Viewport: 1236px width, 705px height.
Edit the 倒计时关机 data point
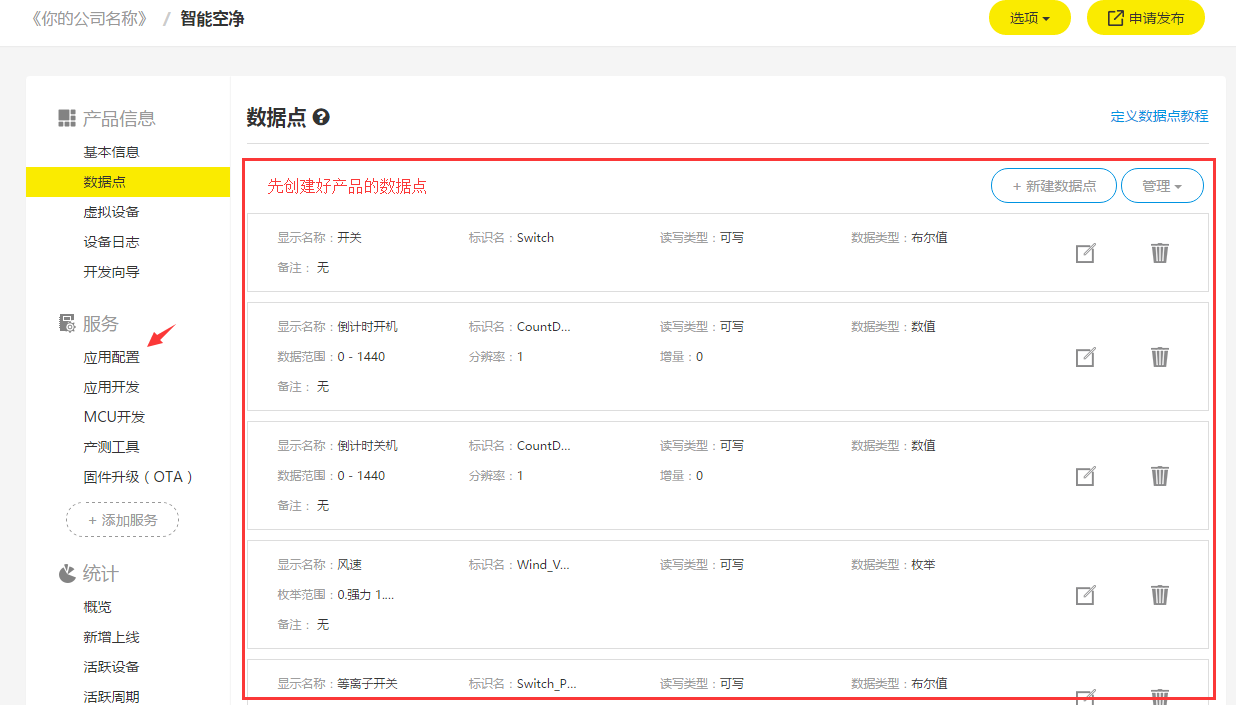(x=1085, y=476)
